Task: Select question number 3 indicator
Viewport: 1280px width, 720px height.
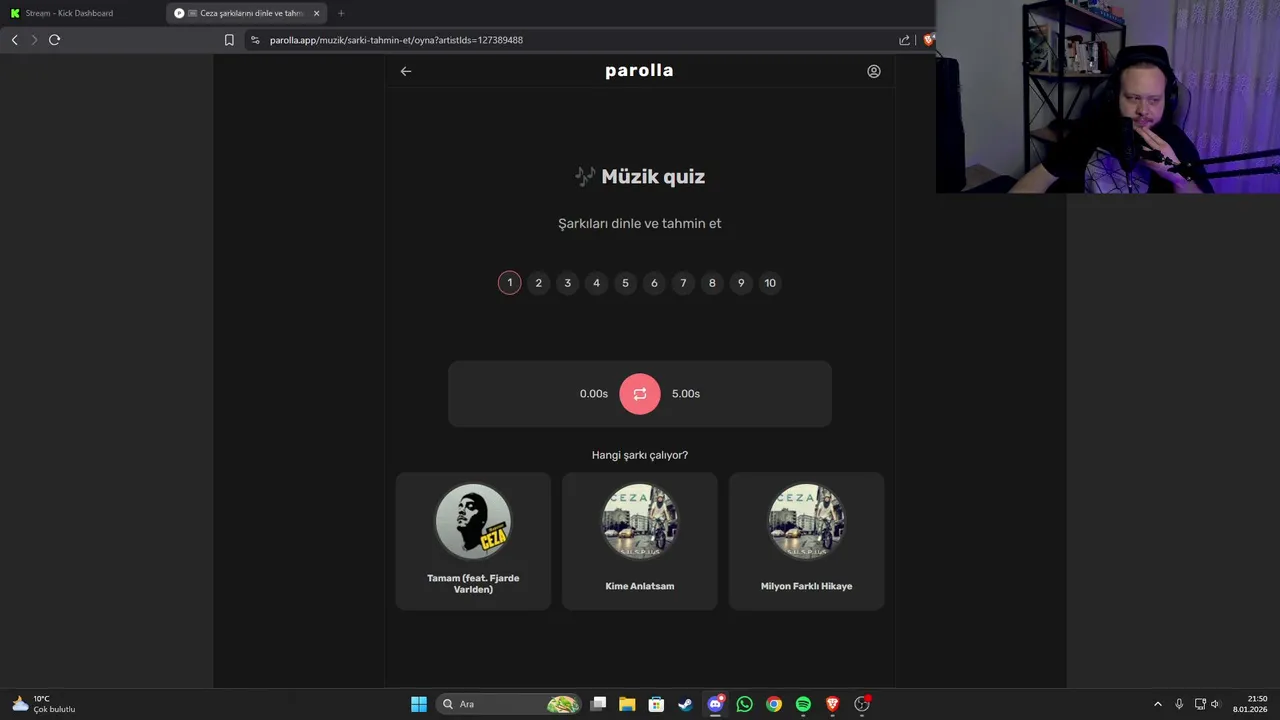Action: (x=567, y=283)
